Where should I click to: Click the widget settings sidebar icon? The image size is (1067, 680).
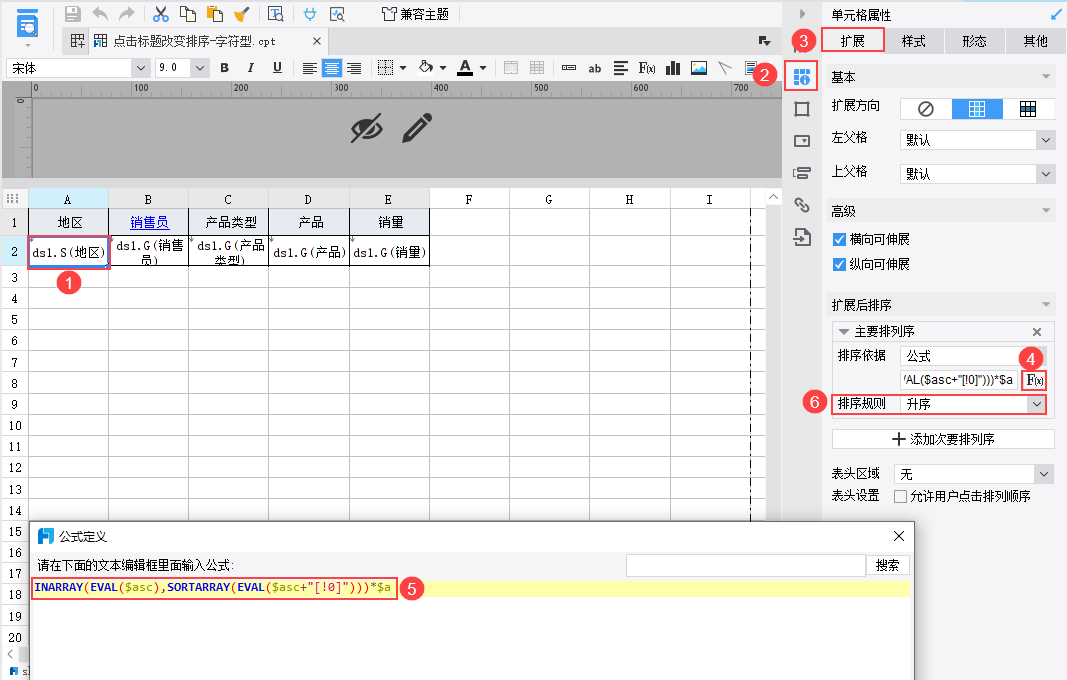802,141
